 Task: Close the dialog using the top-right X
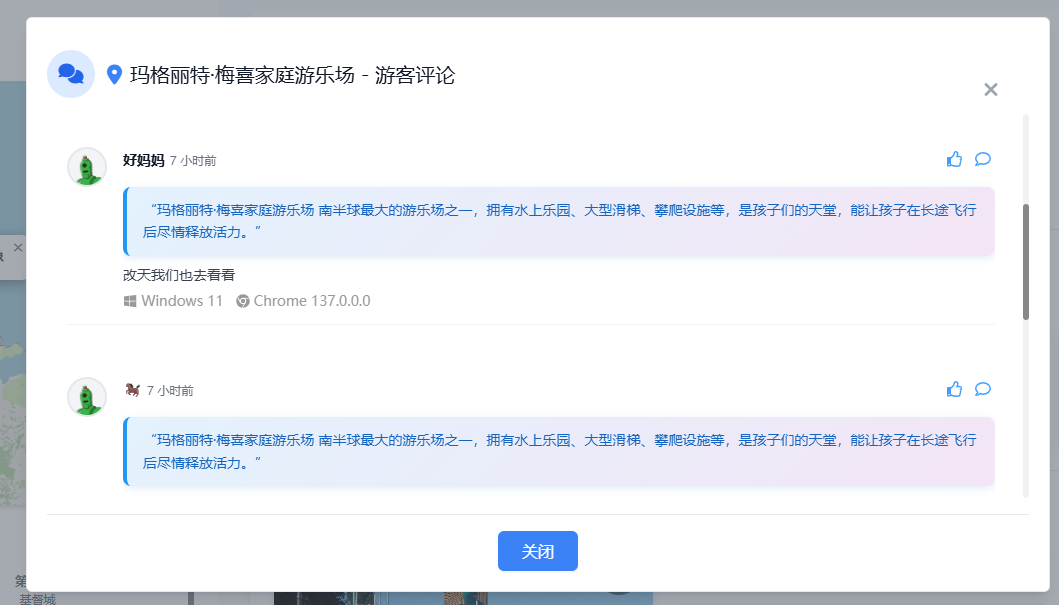[990, 90]
